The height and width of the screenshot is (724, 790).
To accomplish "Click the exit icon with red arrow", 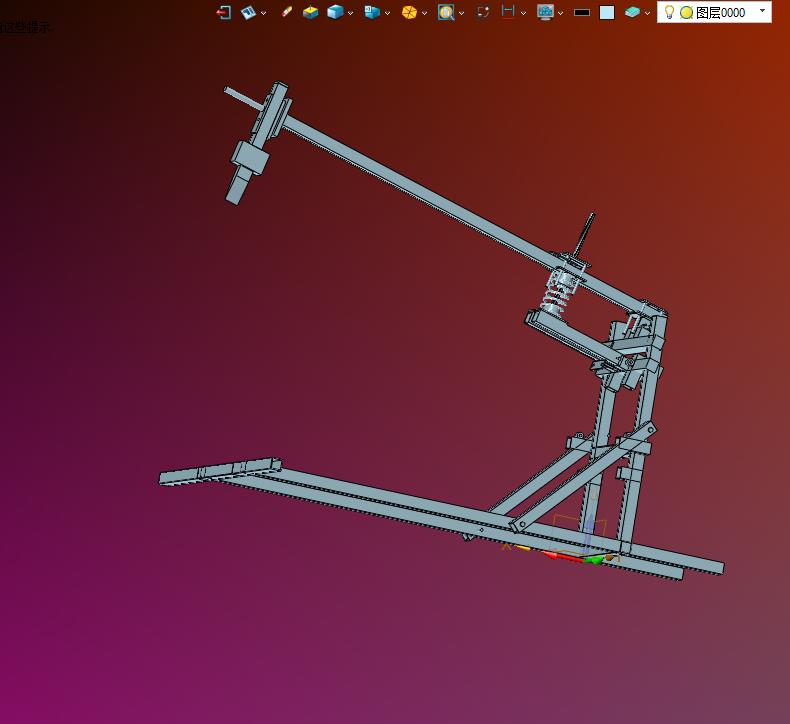I will point(224,12).
